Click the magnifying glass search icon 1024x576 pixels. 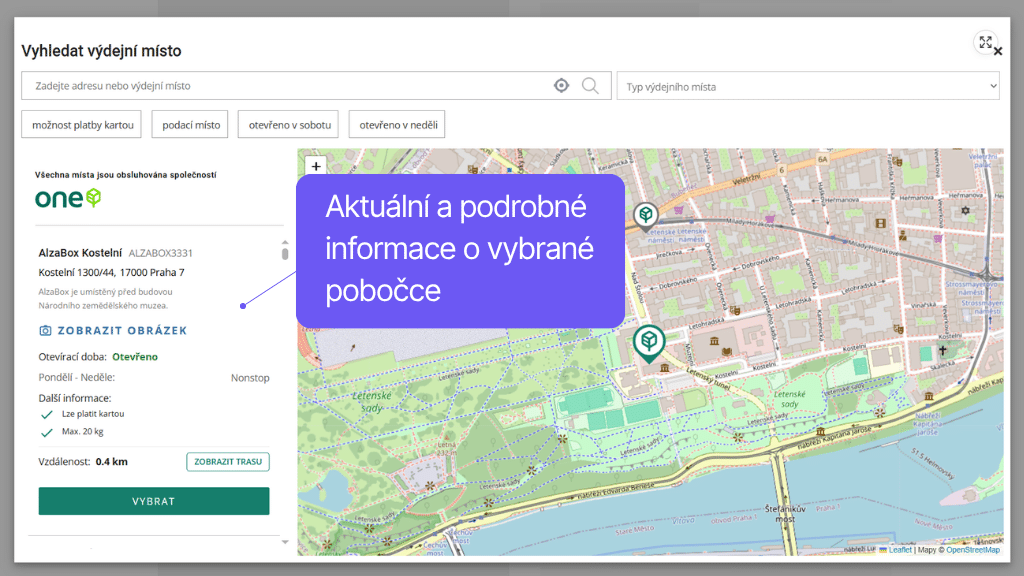pos(591,85)
